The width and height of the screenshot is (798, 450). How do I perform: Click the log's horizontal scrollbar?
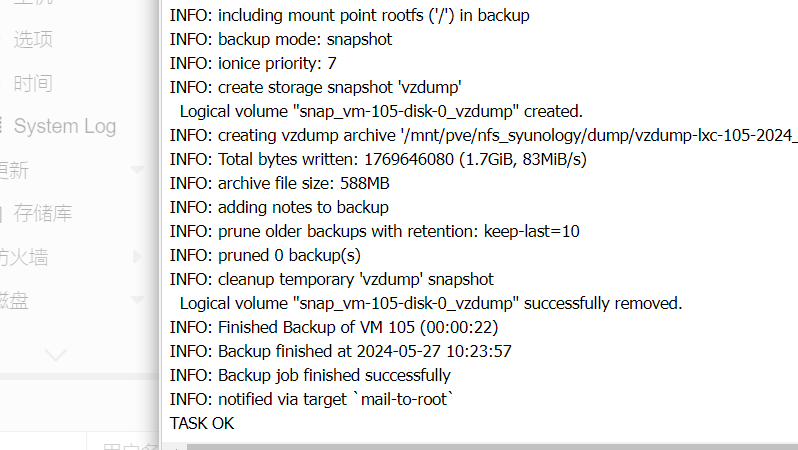[x=492, y=447]
